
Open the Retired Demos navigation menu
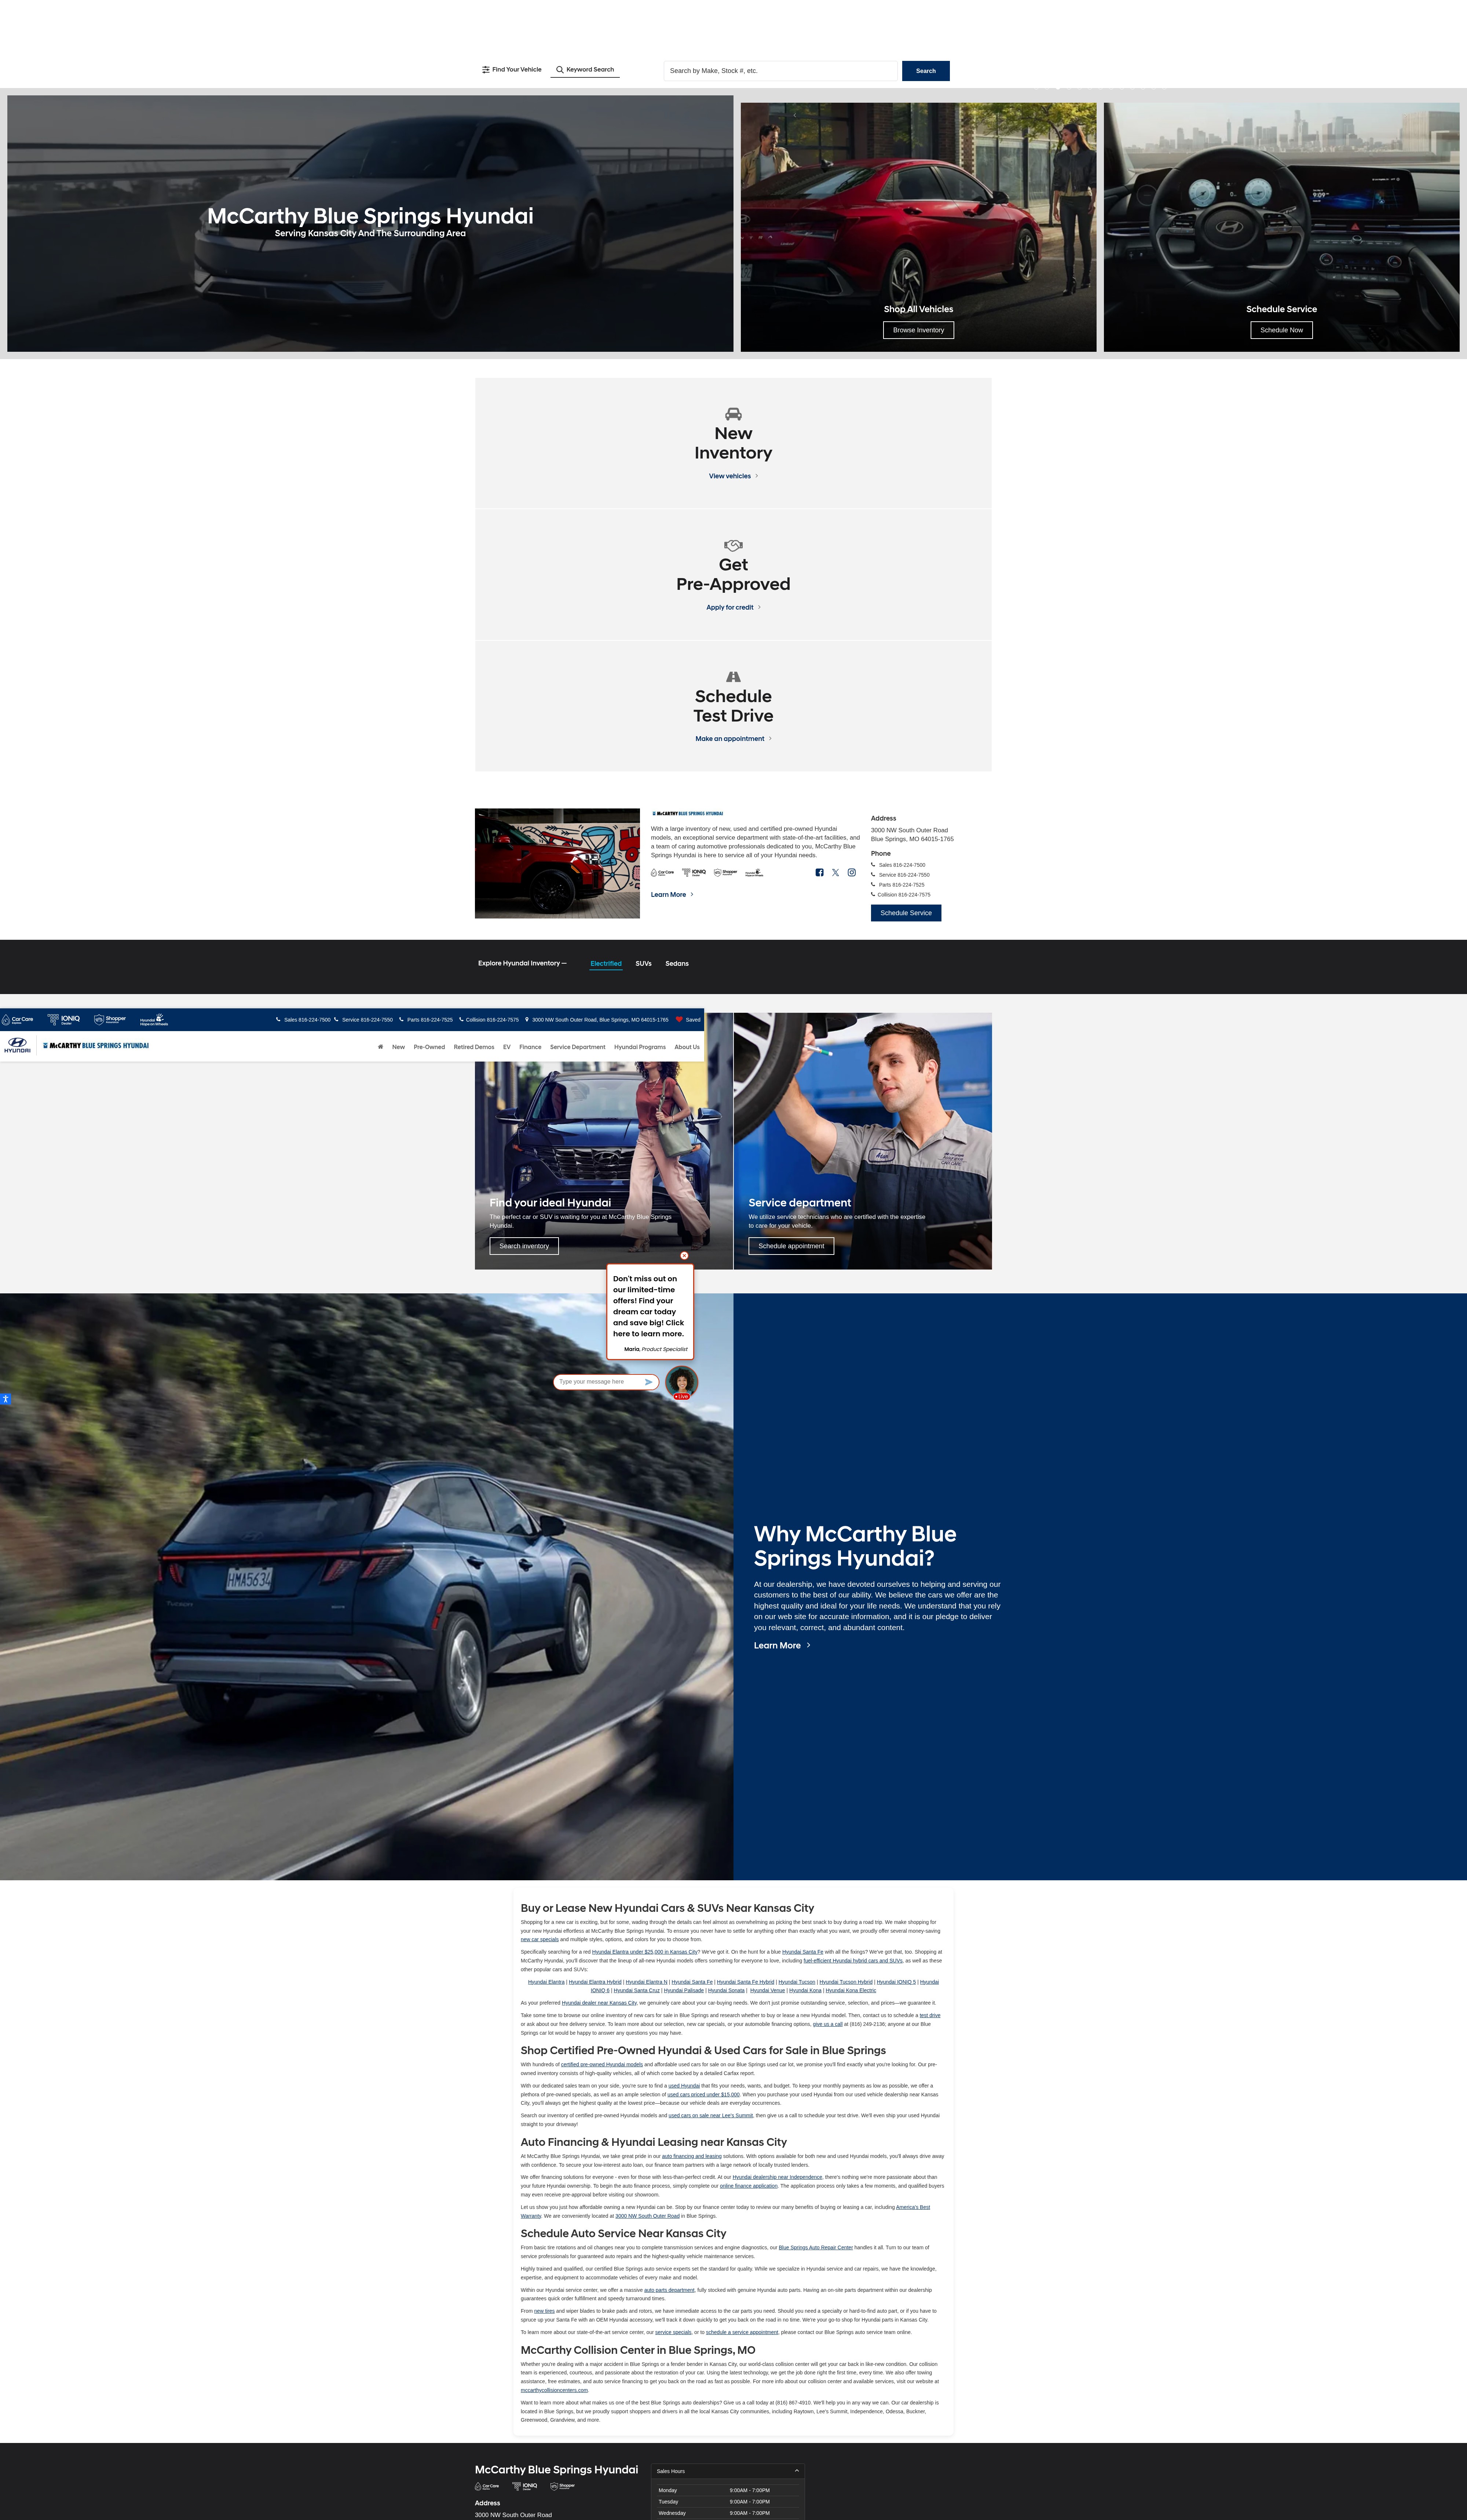click(x=474, y=1047)
